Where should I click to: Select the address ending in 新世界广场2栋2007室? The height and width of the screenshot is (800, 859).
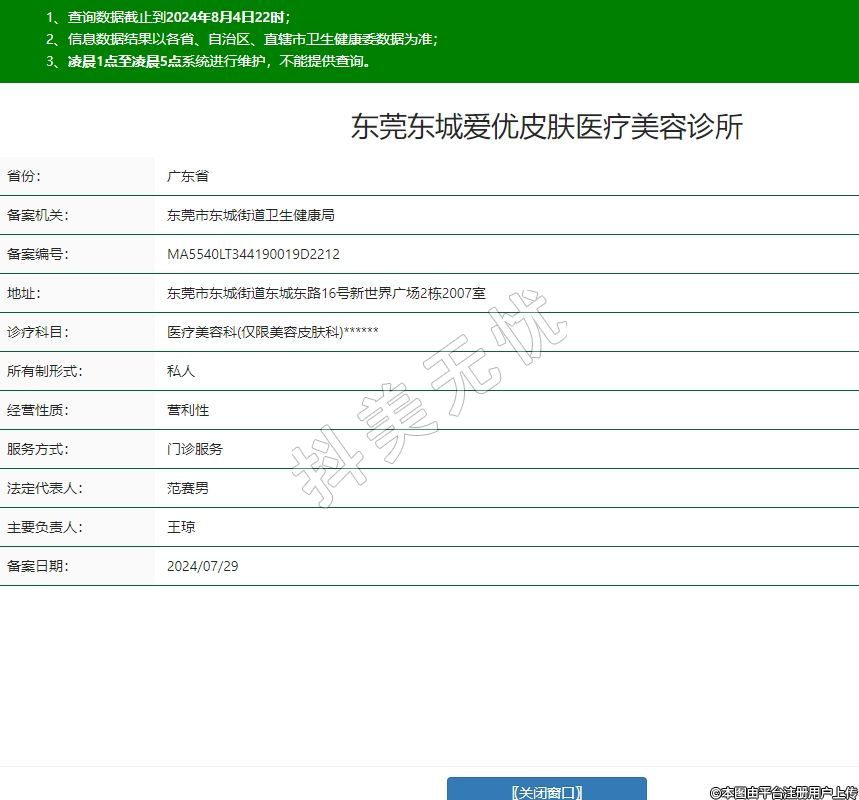coord(326,293)
